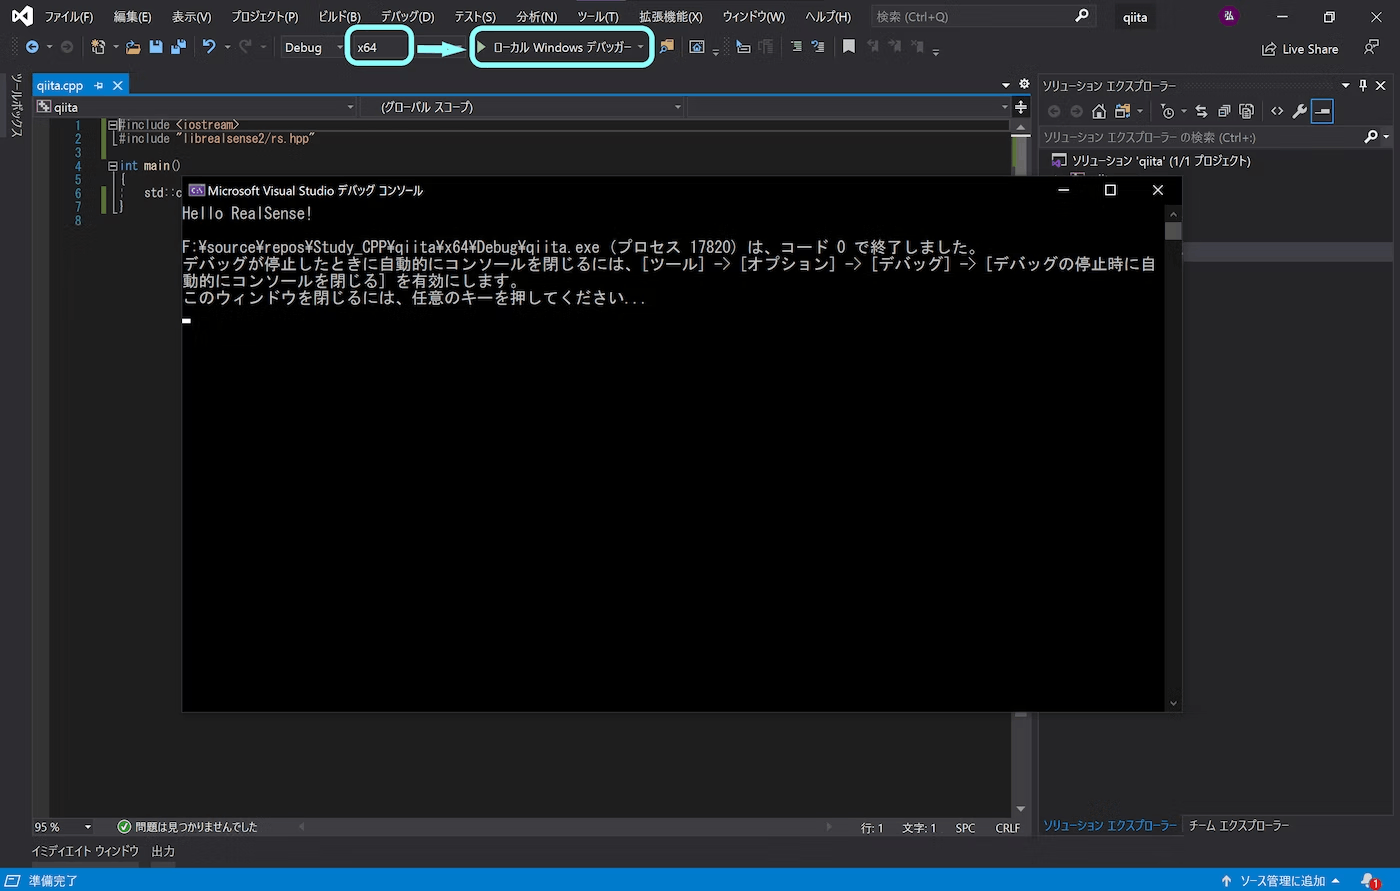Open the 出力 window from bottom bar

point(161,851)
